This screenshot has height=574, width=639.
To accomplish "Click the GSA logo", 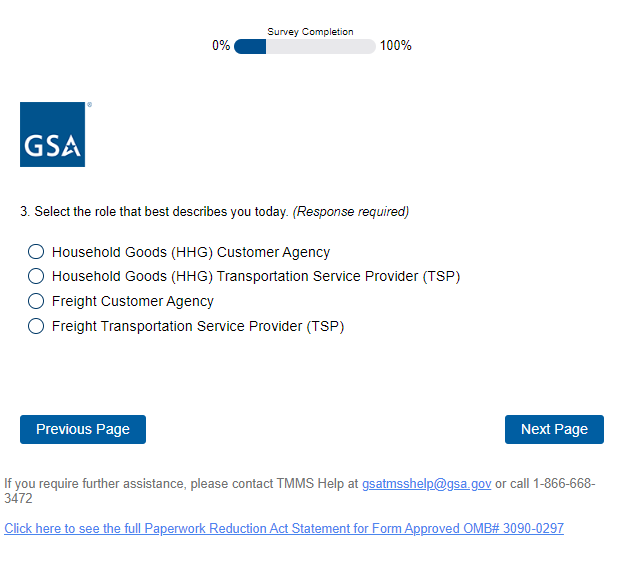I will 52,134.
